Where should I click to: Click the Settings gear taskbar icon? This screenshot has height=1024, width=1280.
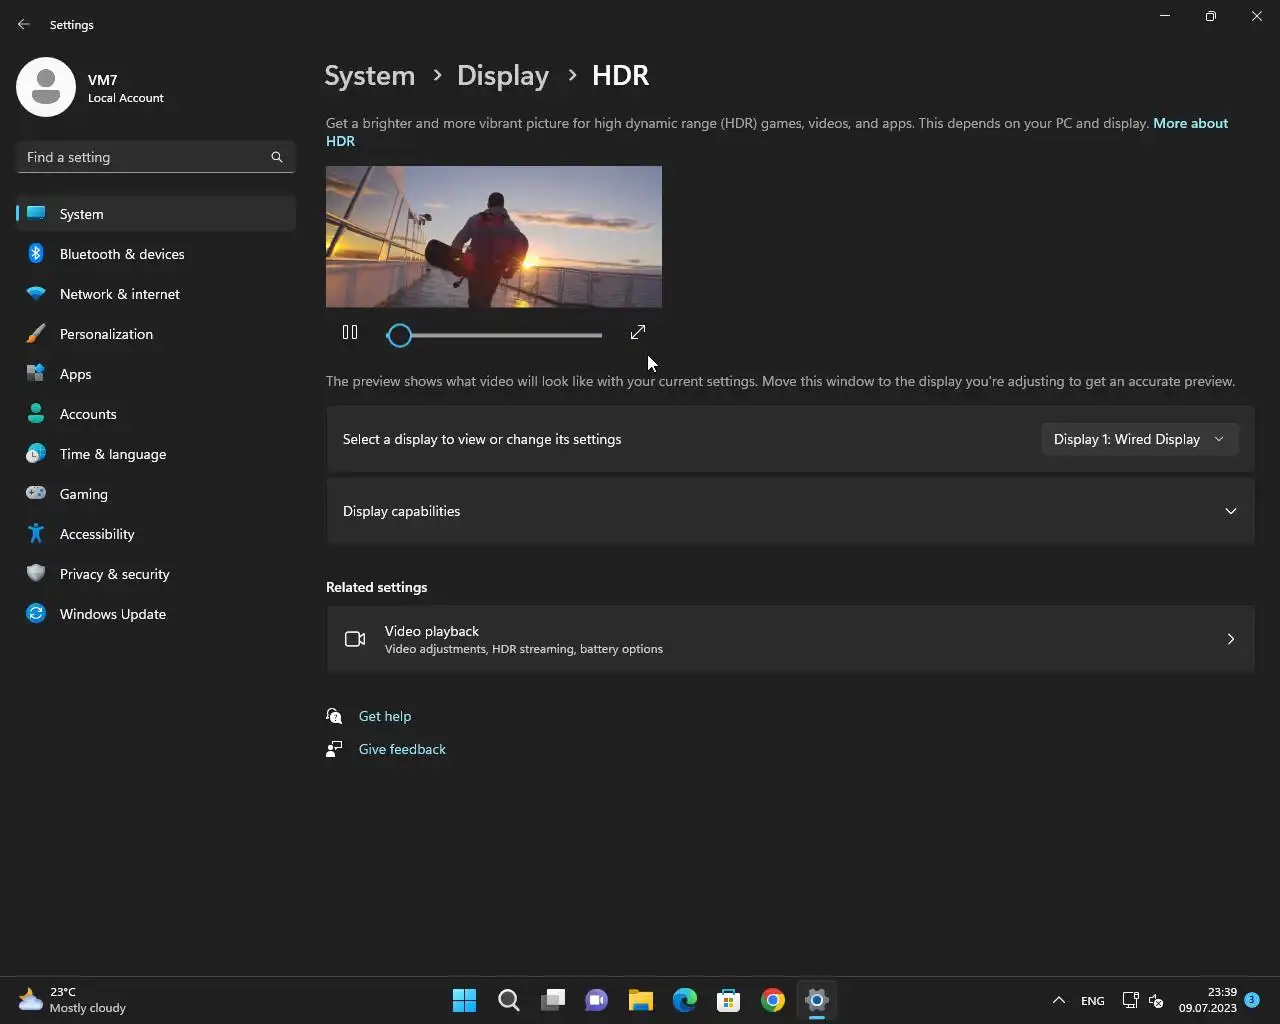coord(817,1000)
